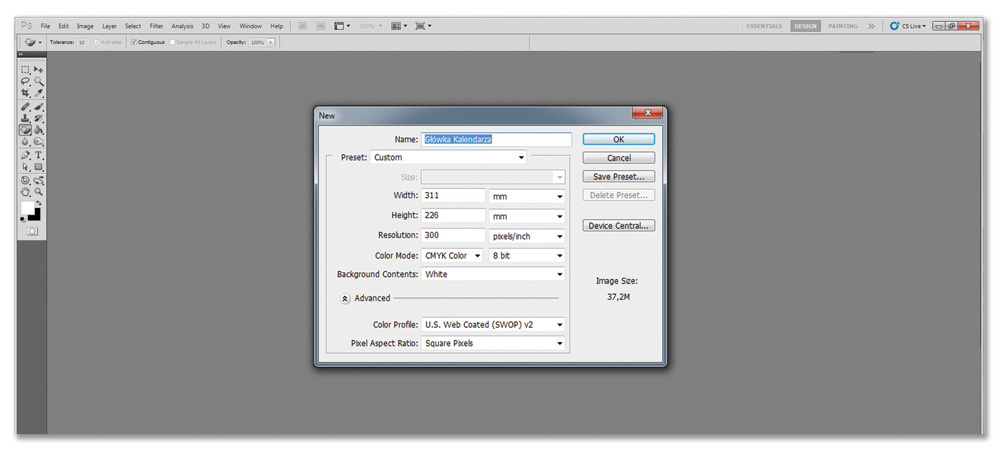Select the Pen tool
This screenshot has height=457, width=1000.
[x=26, y=155]
